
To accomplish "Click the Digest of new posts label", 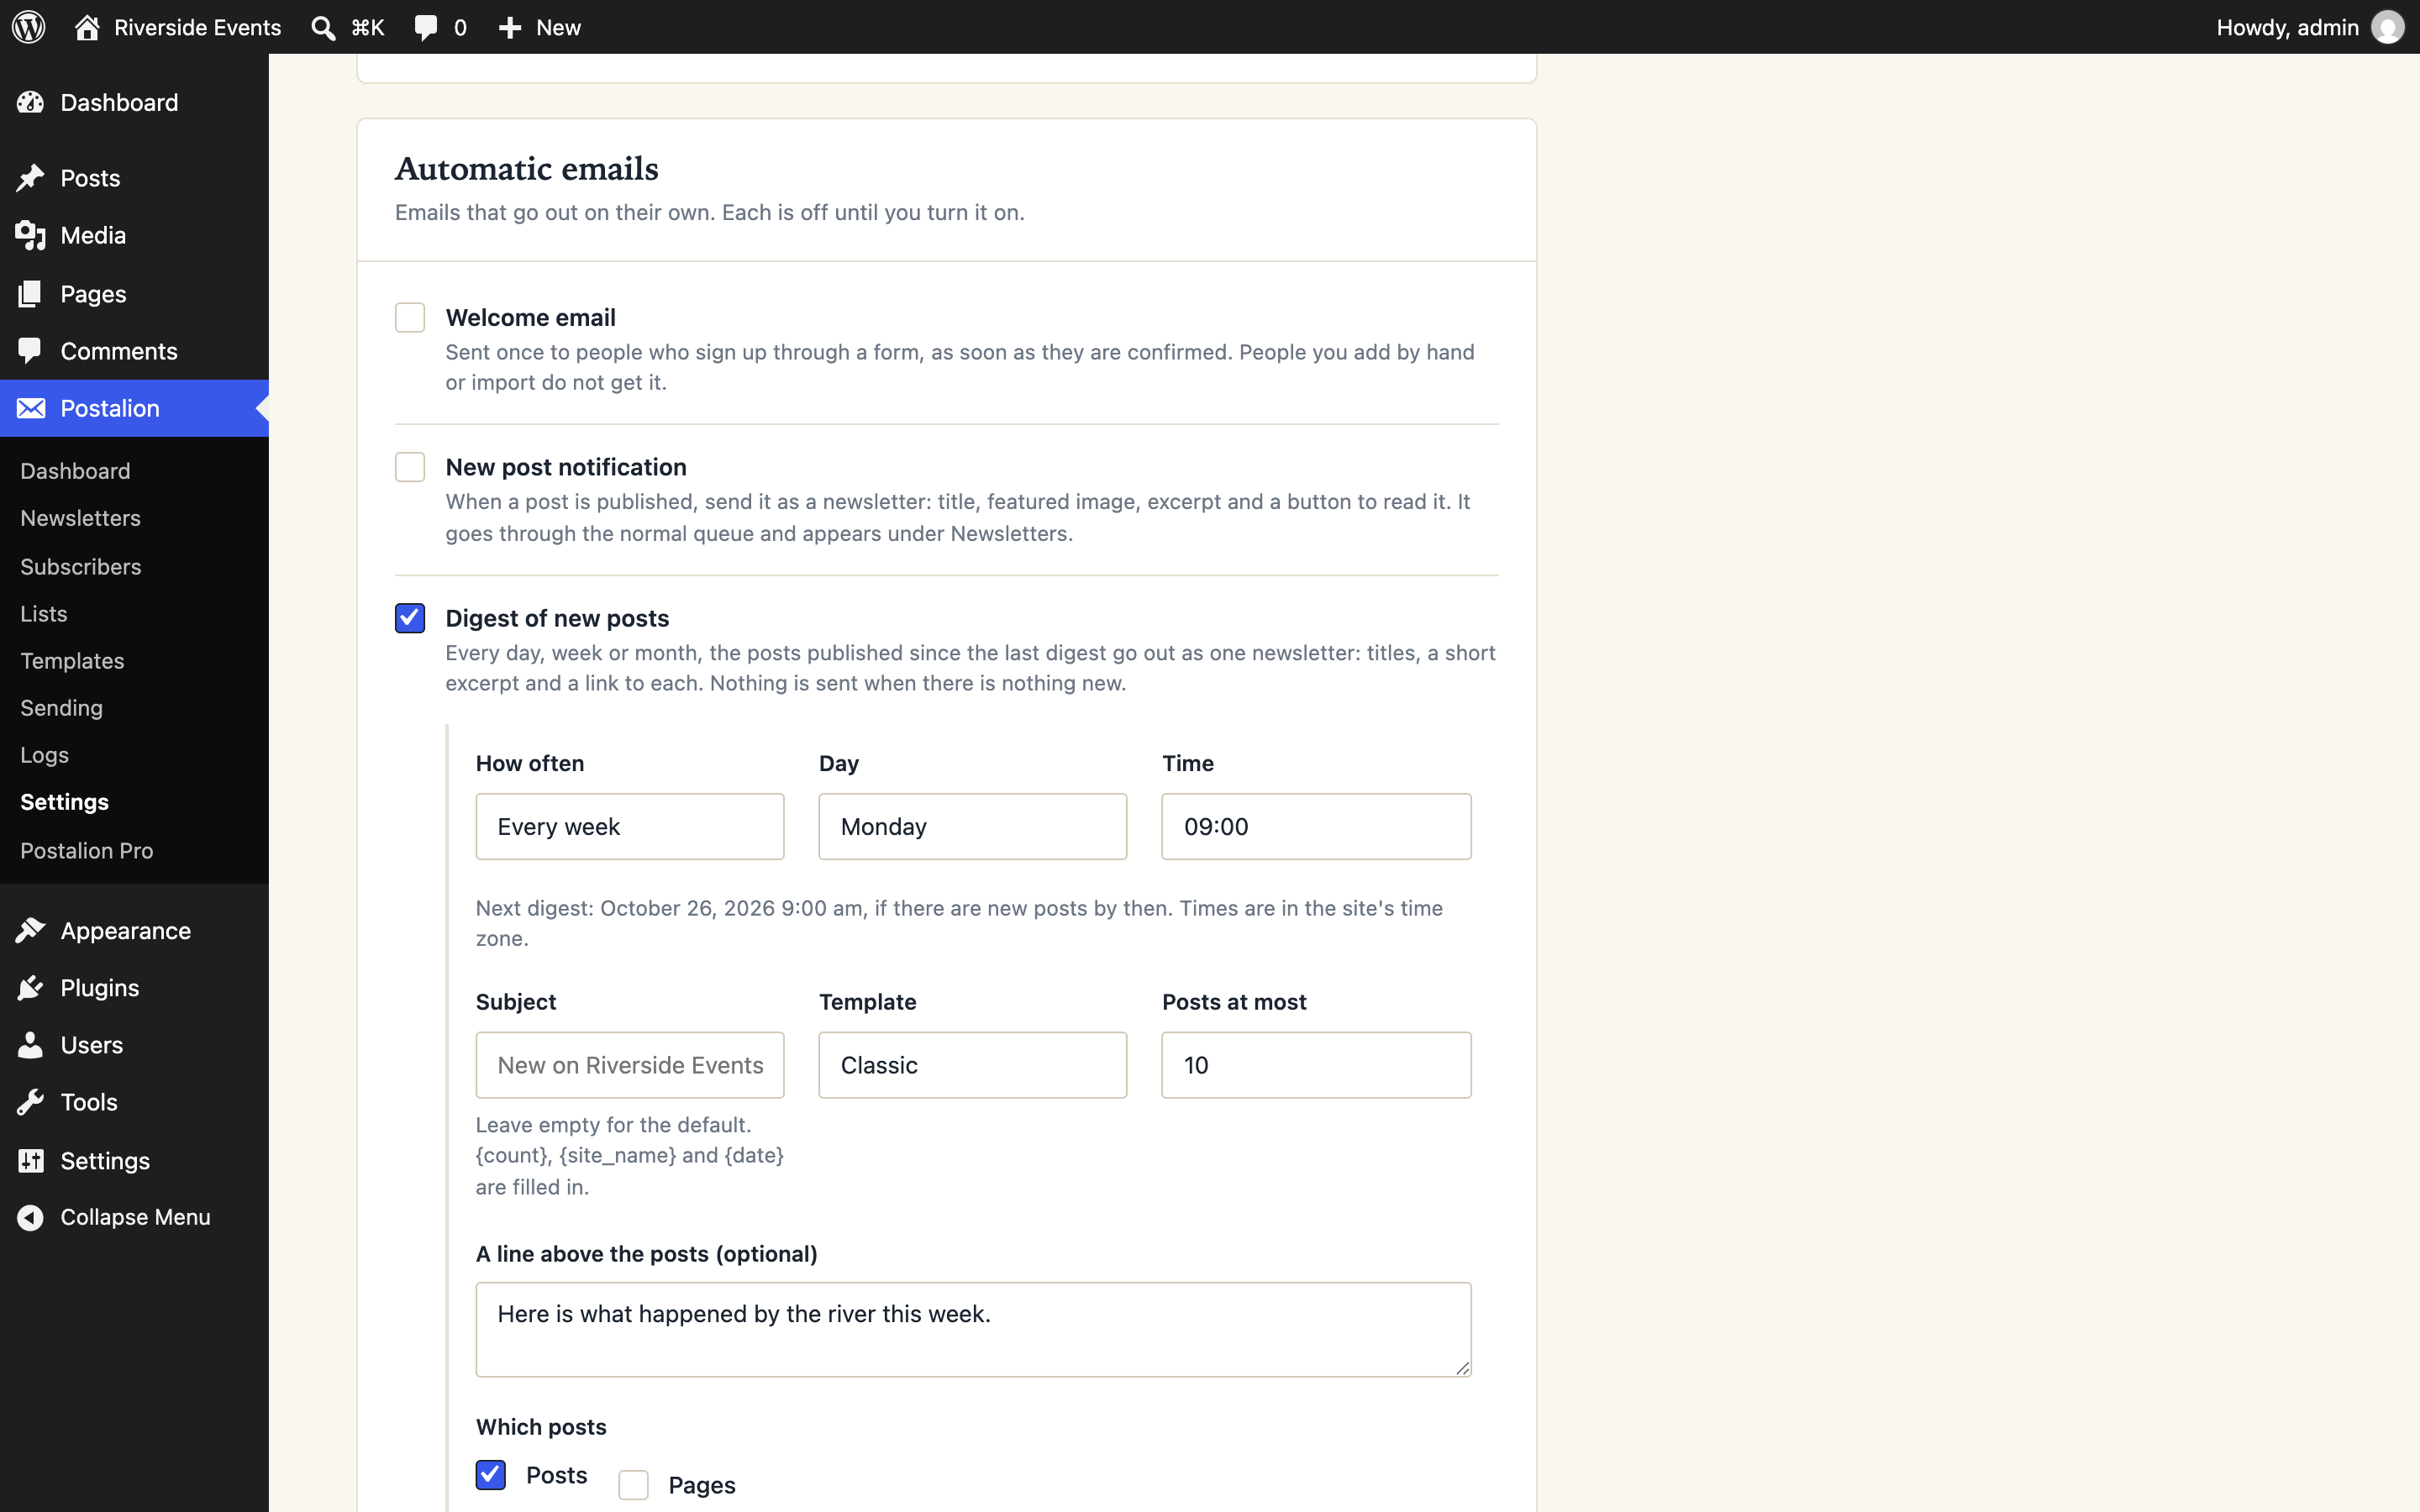I will click(557, 618).
